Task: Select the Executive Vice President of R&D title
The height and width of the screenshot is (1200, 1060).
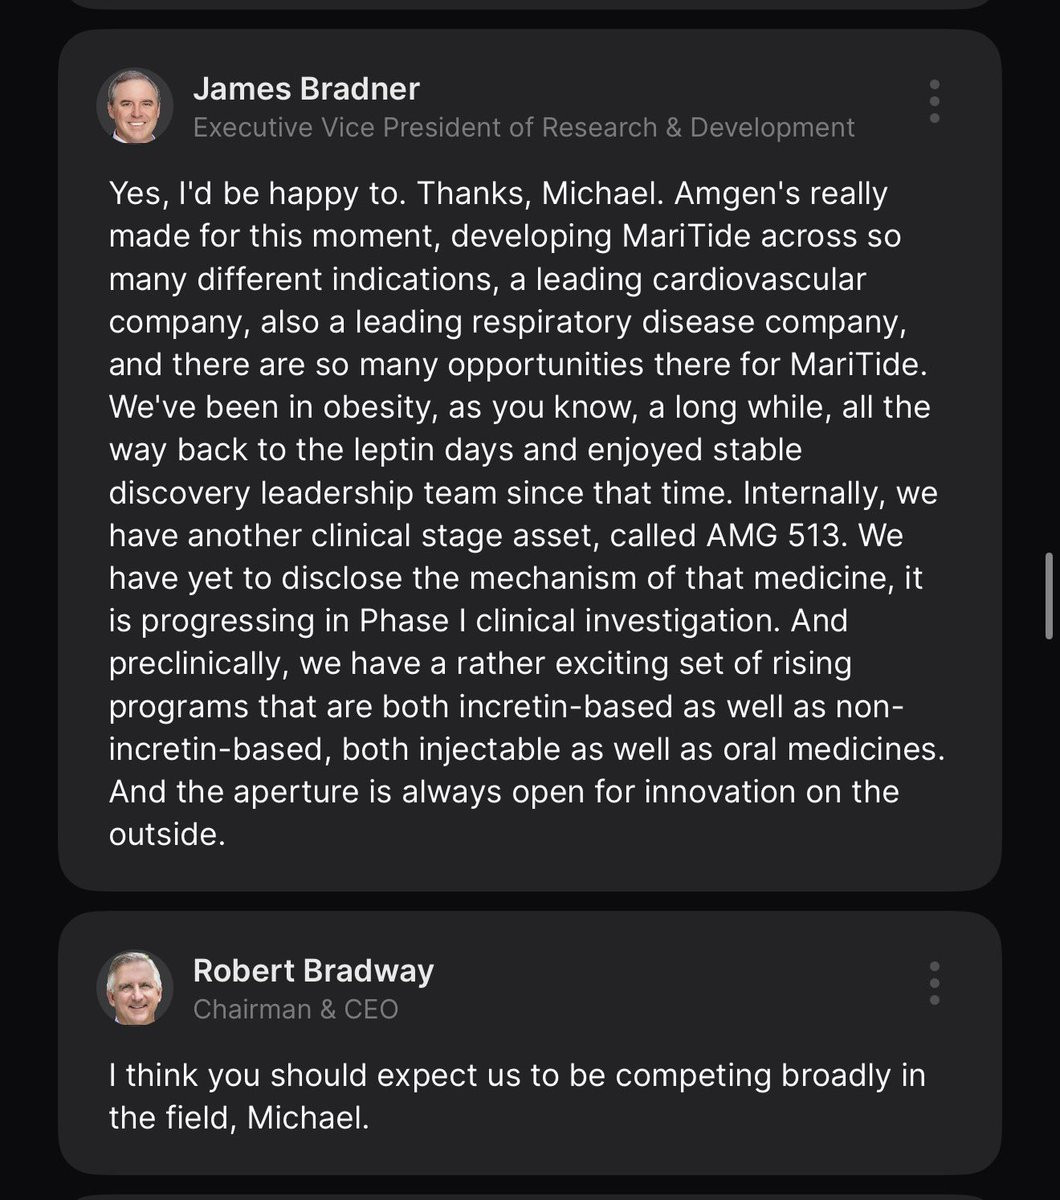Action: point(524,128)
